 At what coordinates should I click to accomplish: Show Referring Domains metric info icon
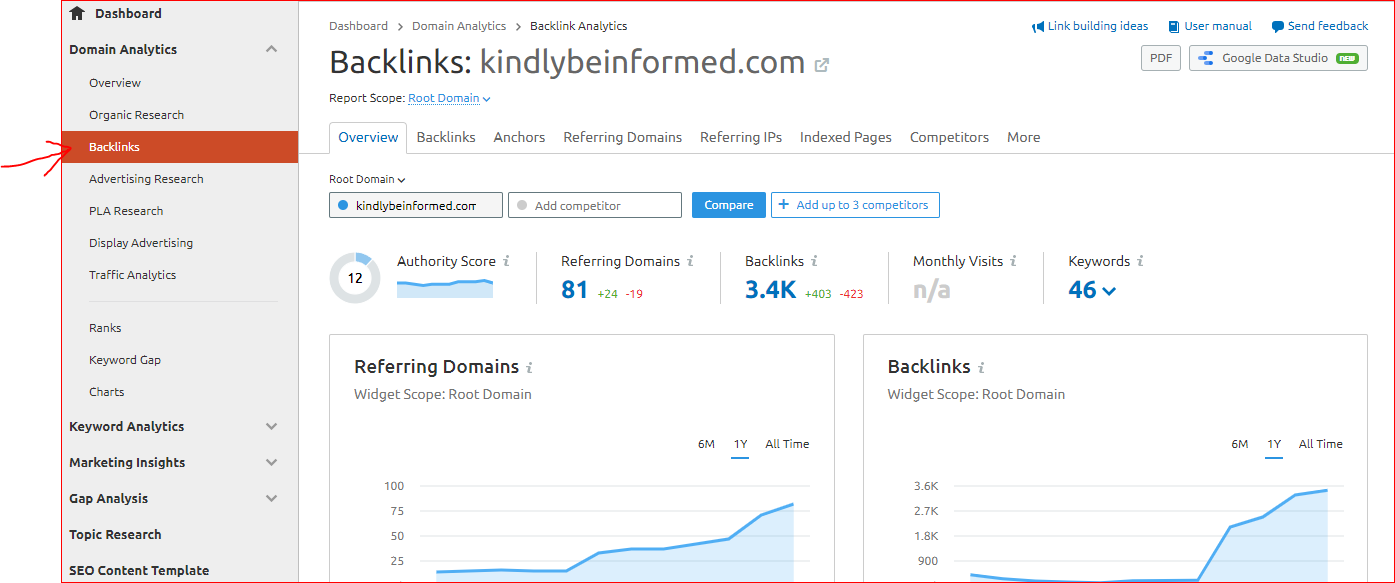[x=690, y=261]
